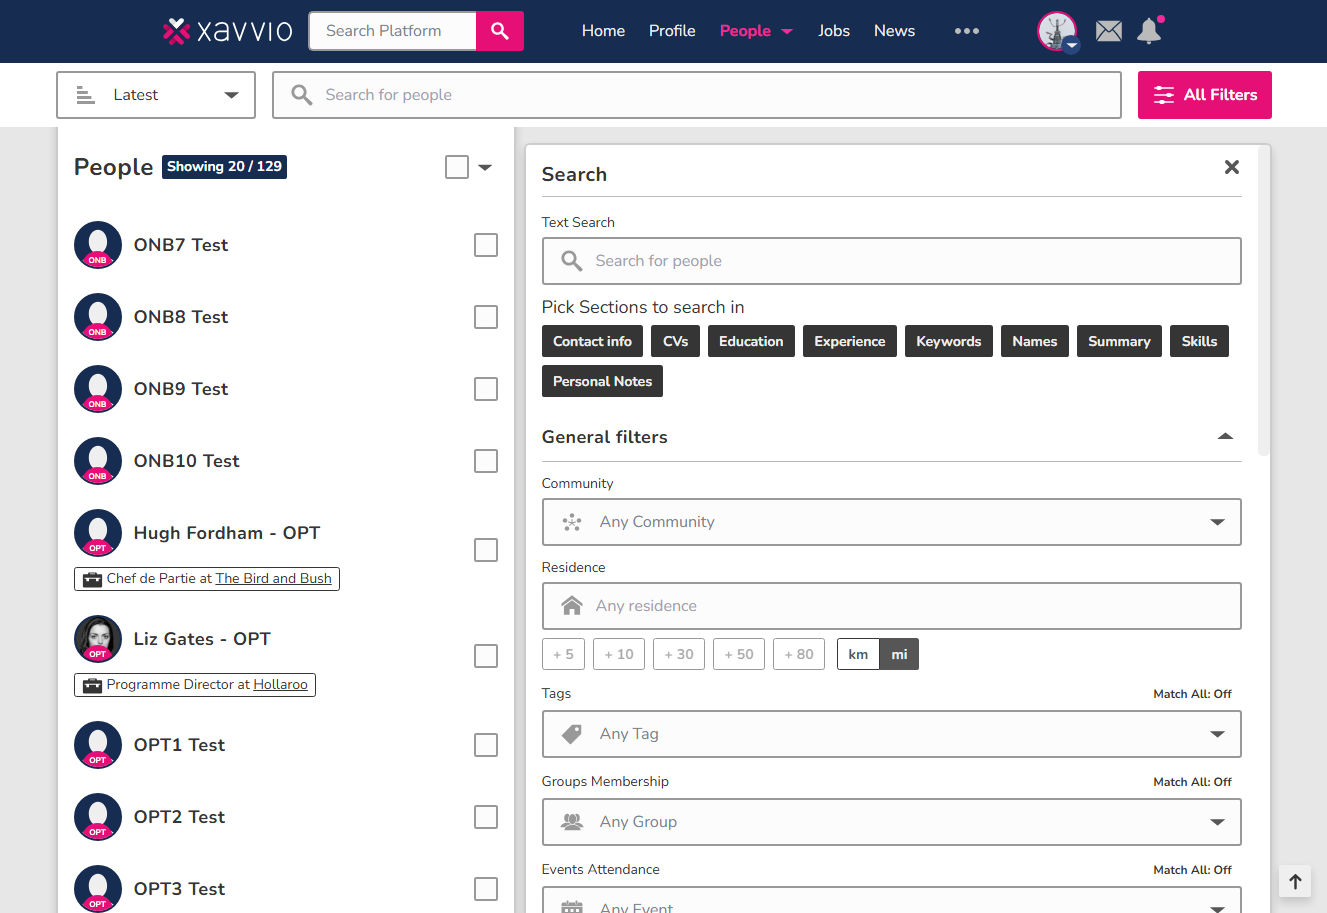The image size is (1327, 913).
Task: Tick the select-all people checkbox
Action: (x=457, y=167)
